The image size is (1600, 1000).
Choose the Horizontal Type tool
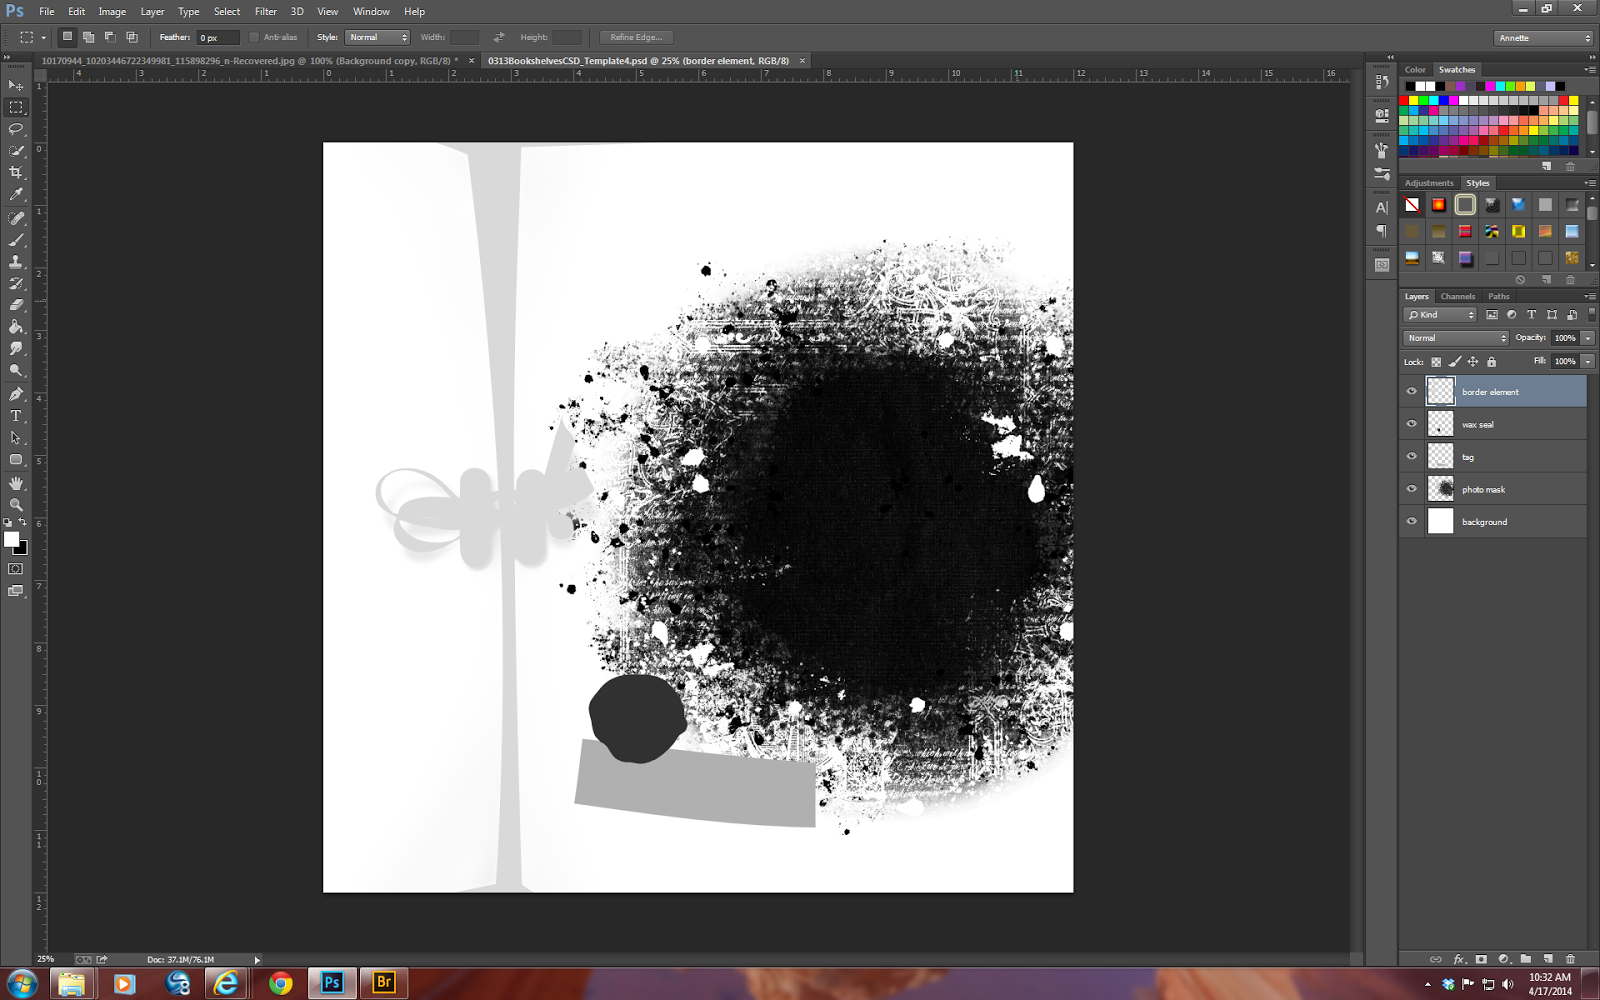coord(16,416)
